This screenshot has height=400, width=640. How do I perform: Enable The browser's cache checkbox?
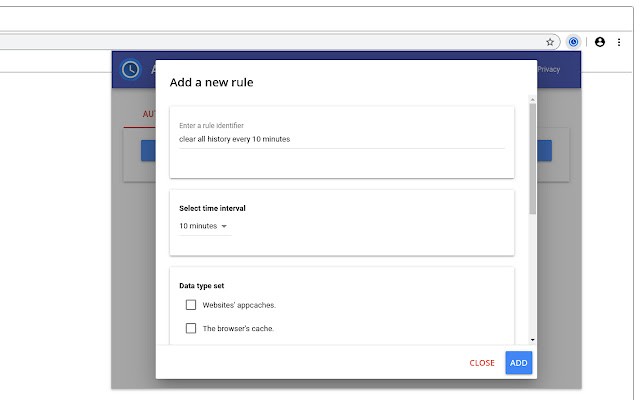point(191,328)
